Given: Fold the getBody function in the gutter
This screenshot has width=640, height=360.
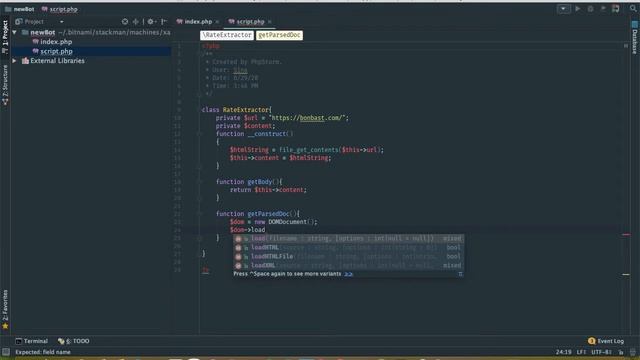Looking at the screenshot, I should pos(200,182).
